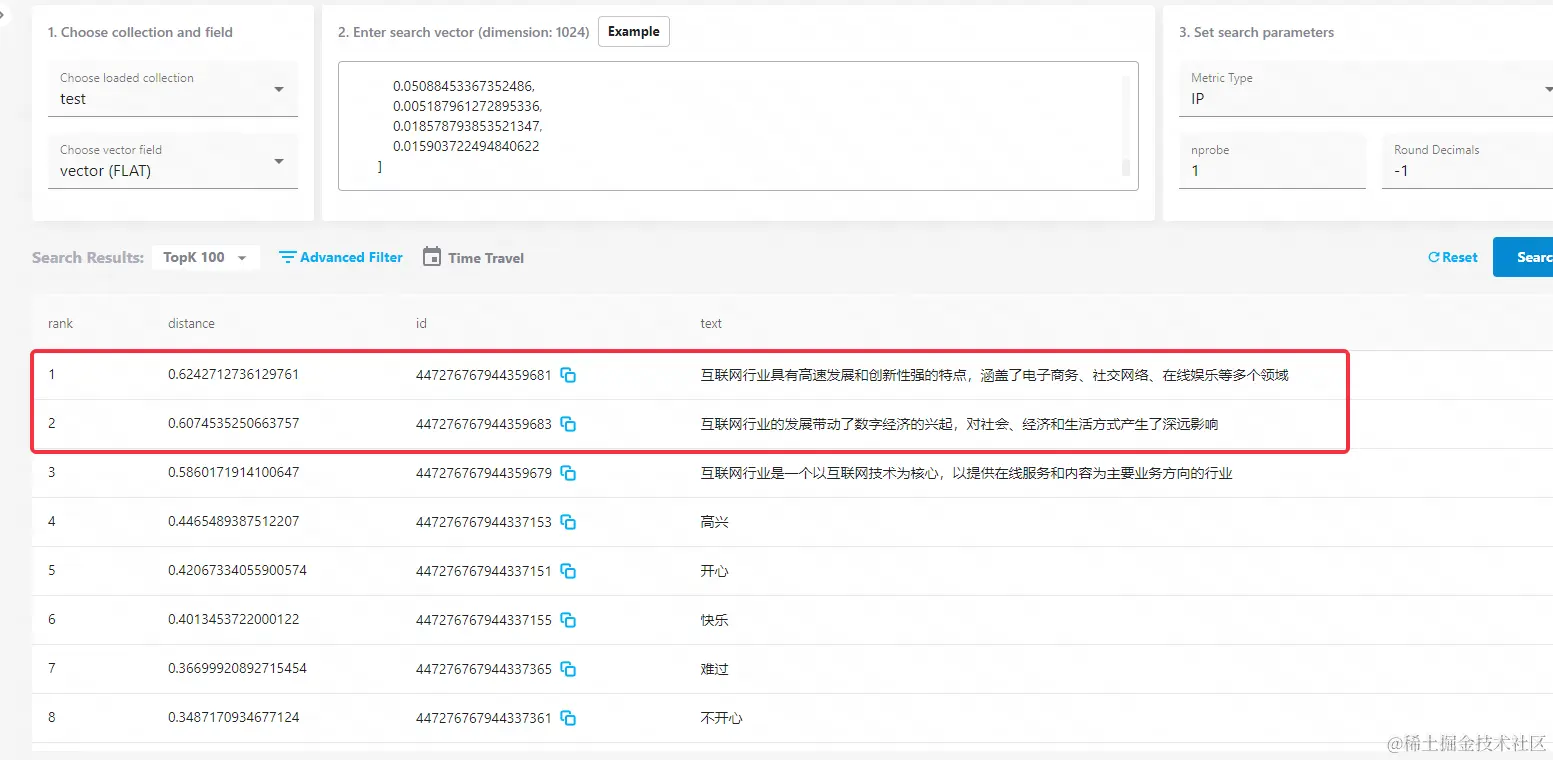Click the text cell 高兴
This screenshot has width=1553, height=760.
[714, 522]
